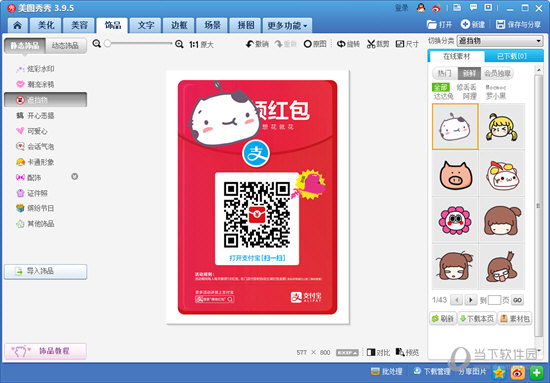Open the 拼图 tab
The image size is (550, 383).
(x=246, y=25)
